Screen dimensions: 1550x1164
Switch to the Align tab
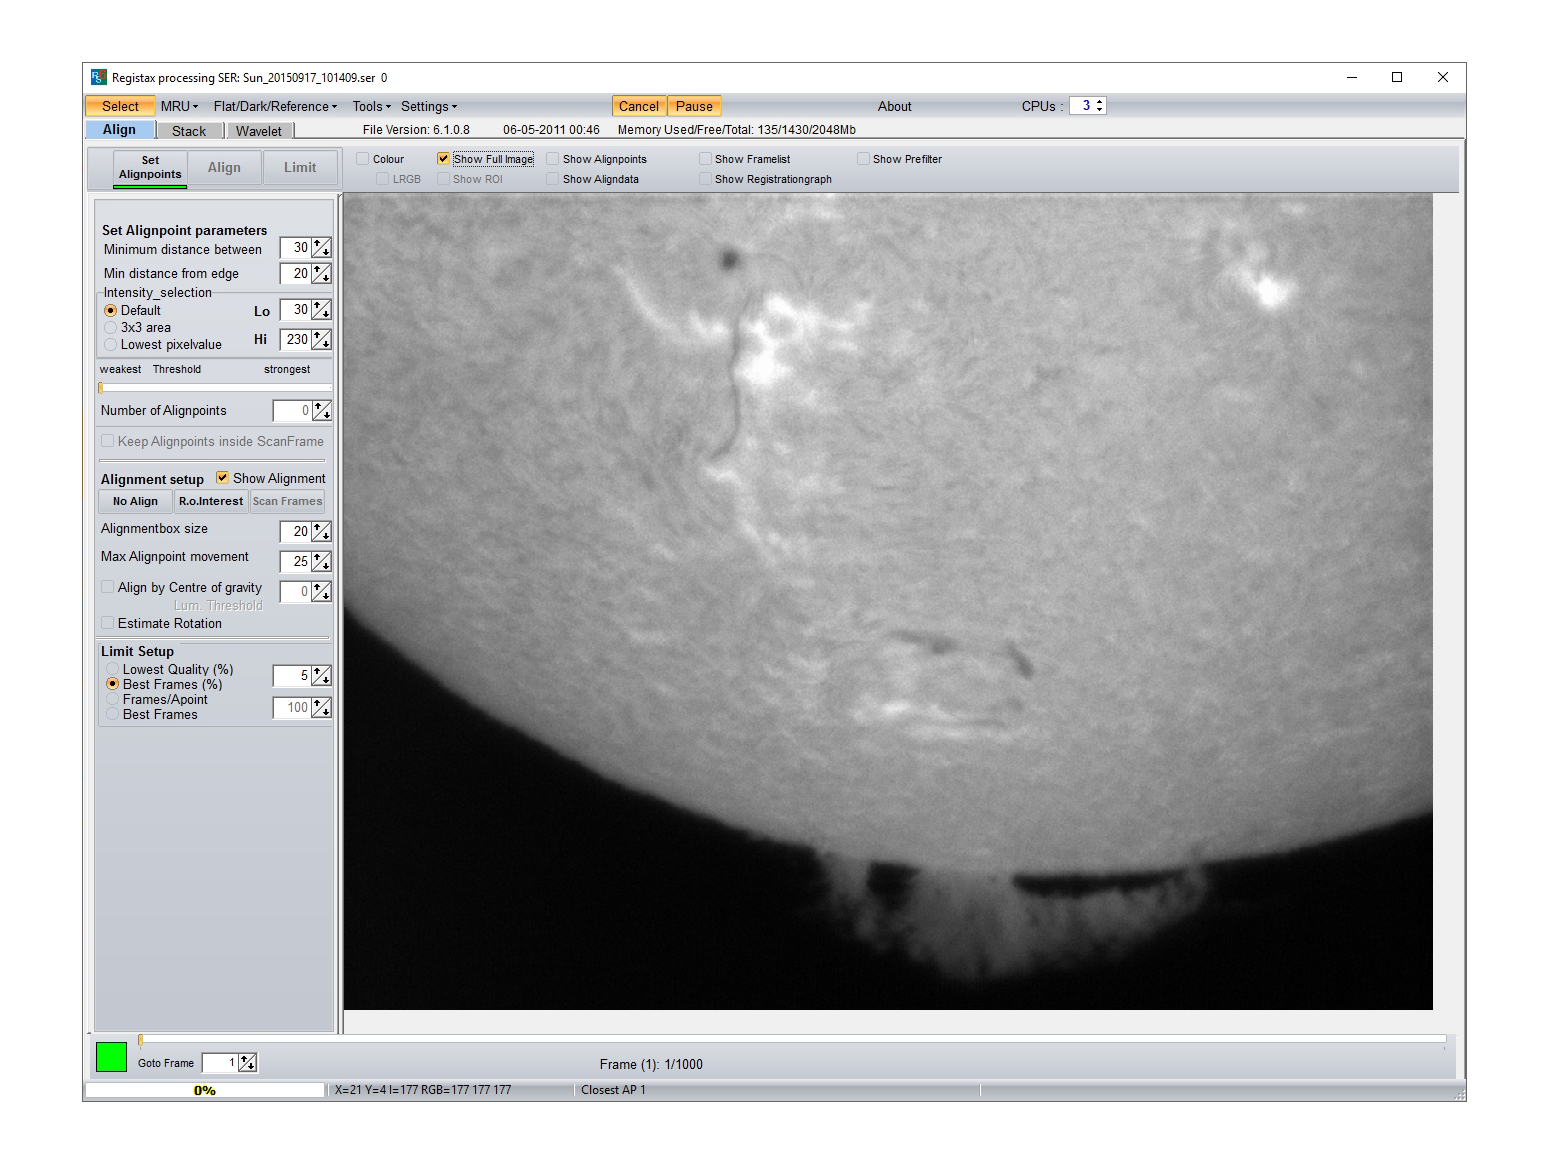tap(120, 130)
